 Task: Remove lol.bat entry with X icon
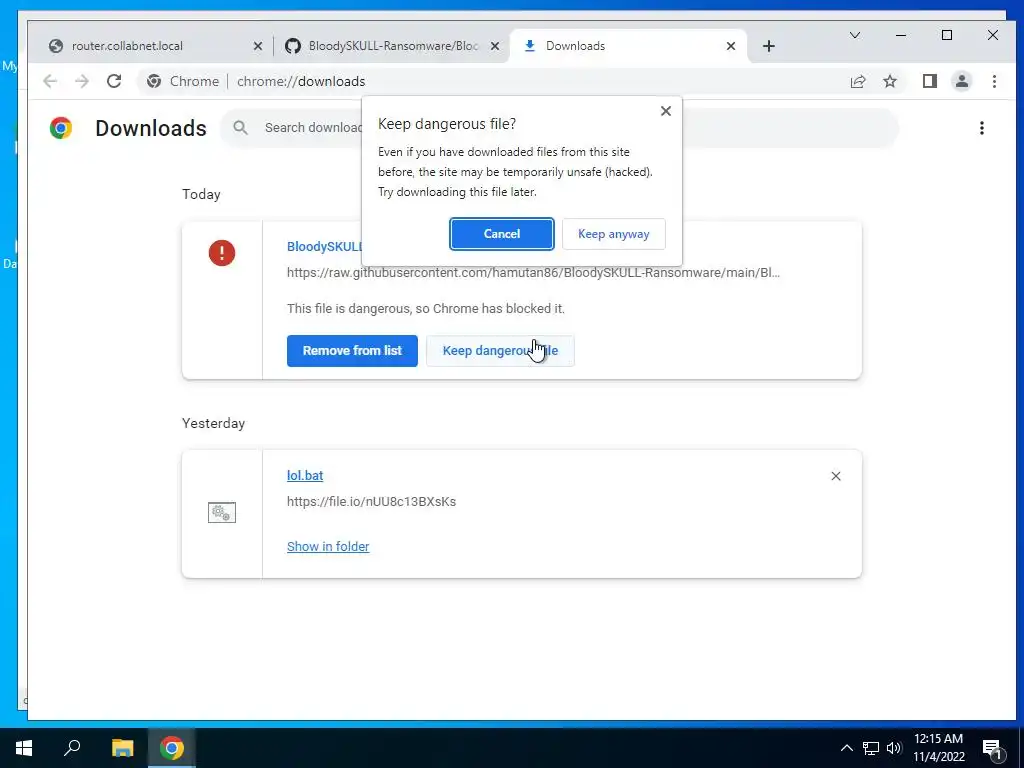point(836,476)
